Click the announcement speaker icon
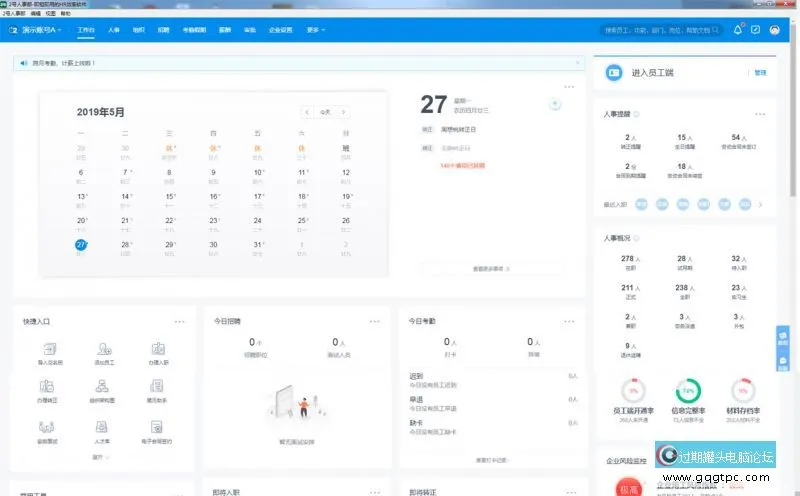 23,63
